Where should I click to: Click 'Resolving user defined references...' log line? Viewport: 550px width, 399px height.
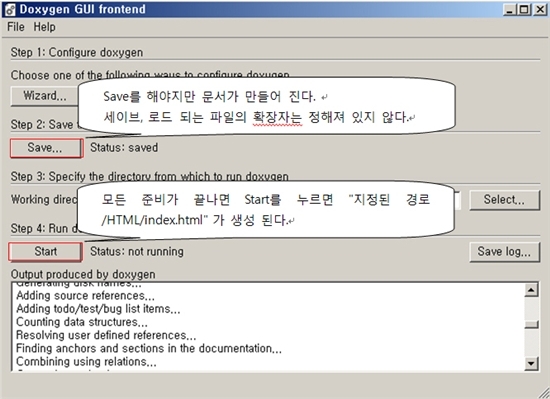pyautogui.click(x=106, y=335)
